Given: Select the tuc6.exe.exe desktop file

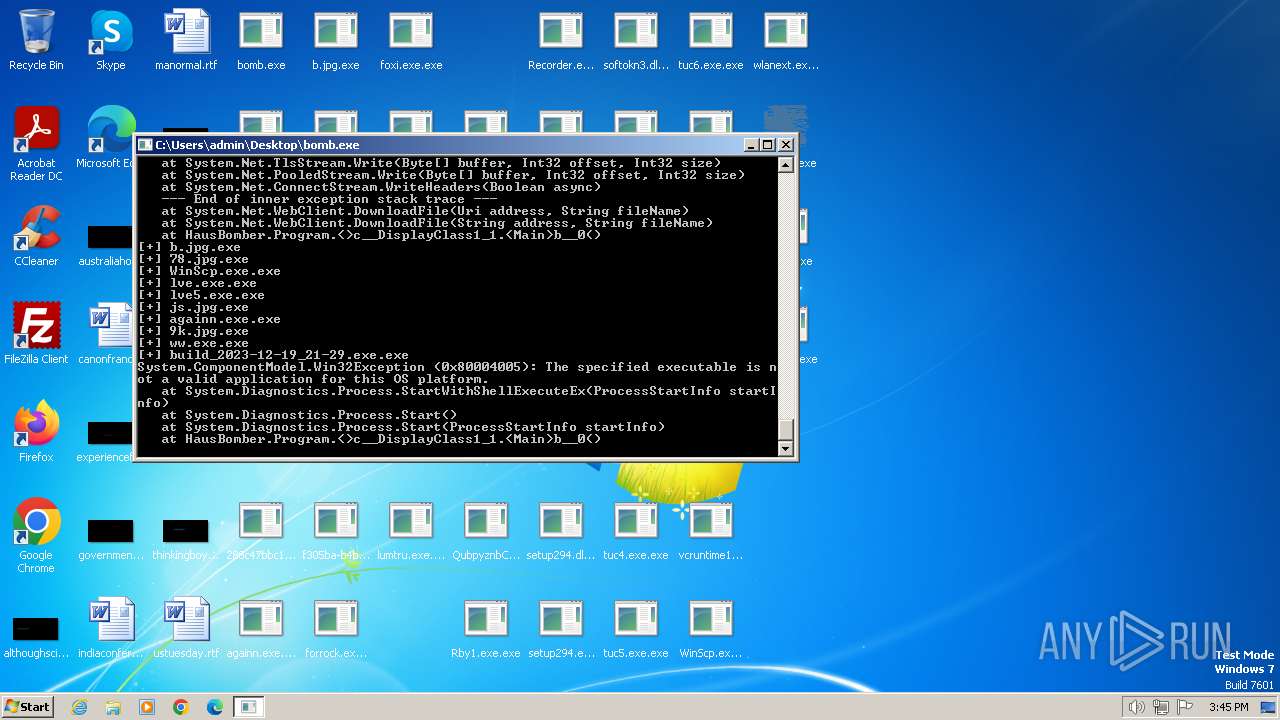Looking at the screenshot, I should pyautogui.click(x=711, y=40).
